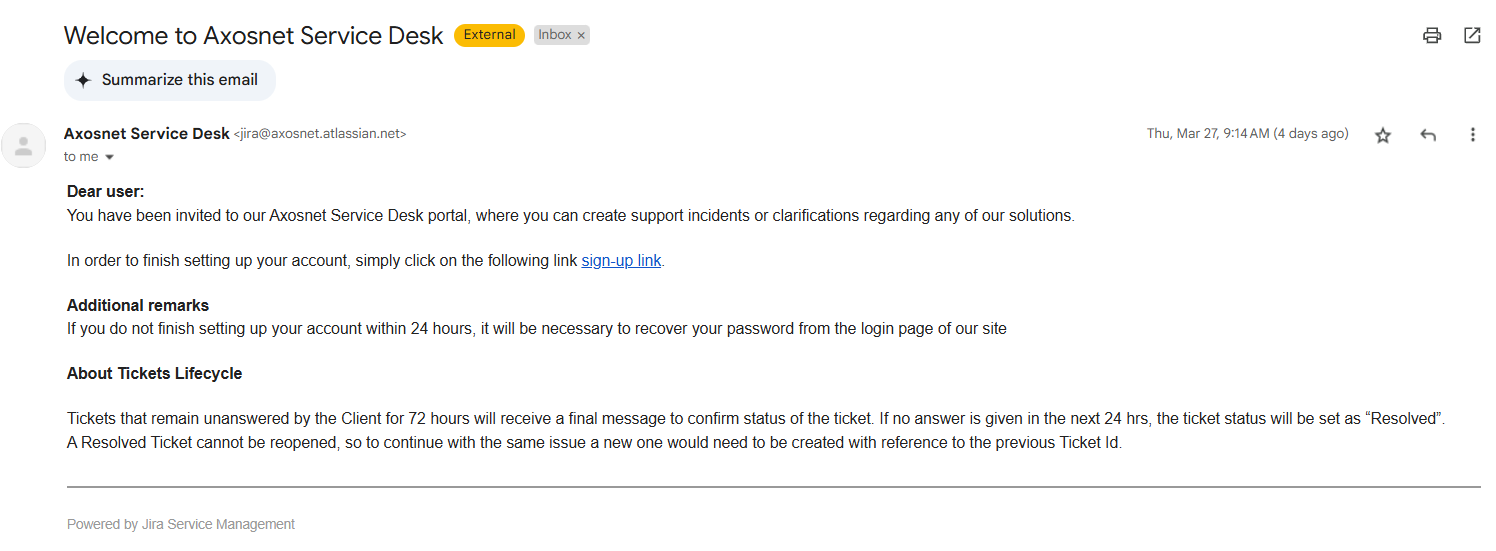Click the "About Tickets Lifecycle" heading
Image resolution: width=1496 pixels, height=551 pixels.
pos(154,374)
